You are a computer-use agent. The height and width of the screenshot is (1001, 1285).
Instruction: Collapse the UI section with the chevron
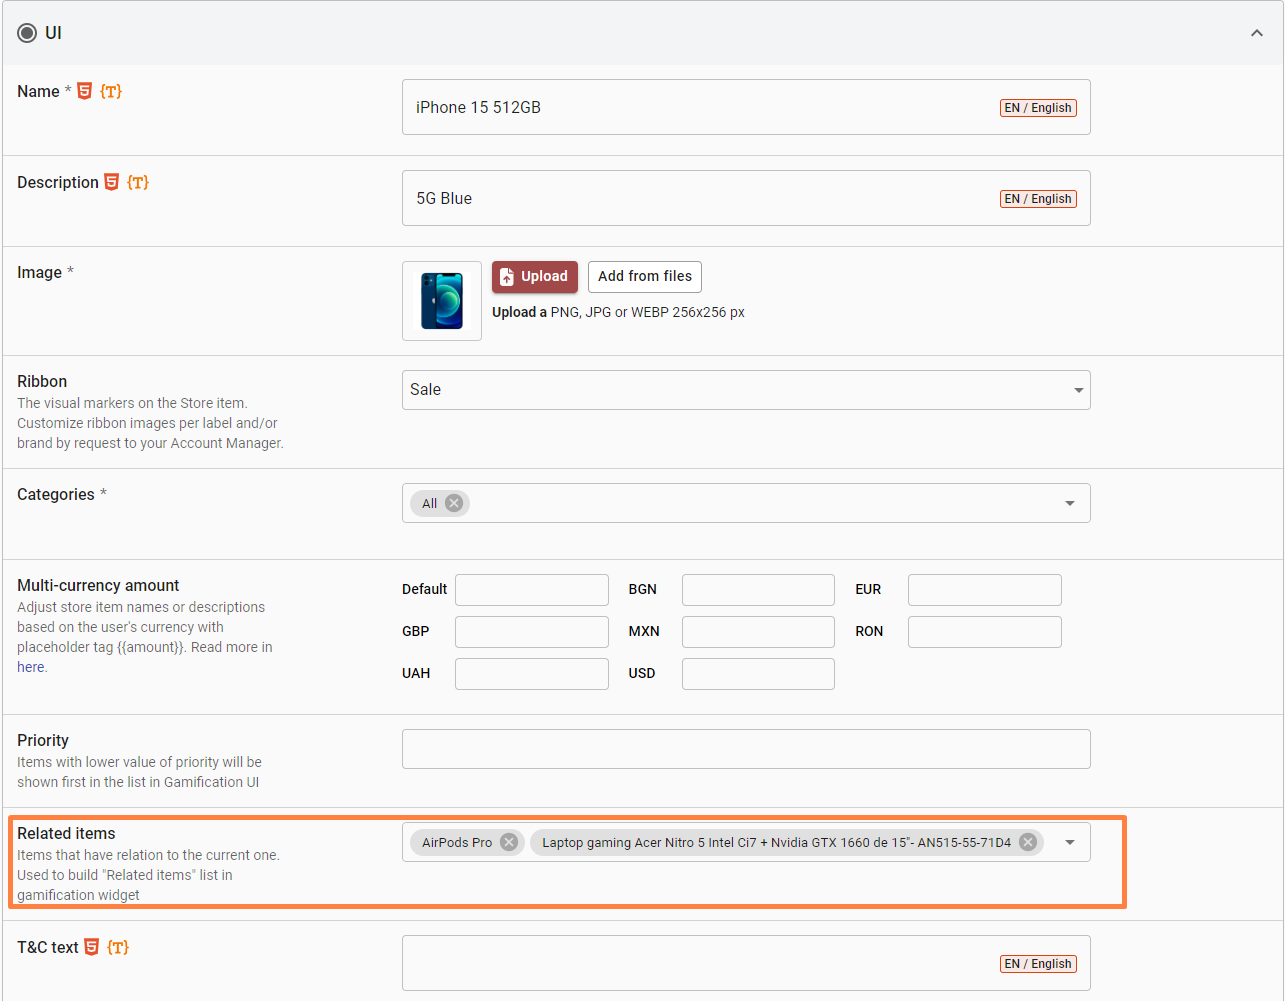[1256, 33]
